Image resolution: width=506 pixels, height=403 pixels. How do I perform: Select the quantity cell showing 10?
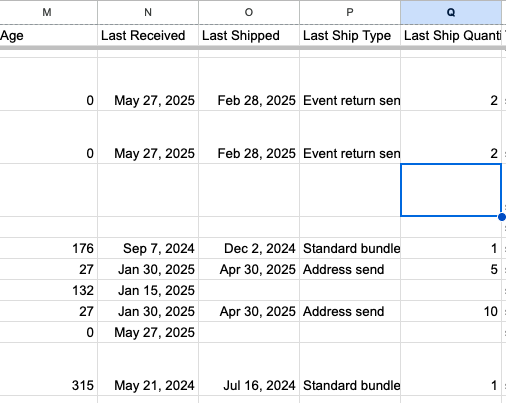451,311
